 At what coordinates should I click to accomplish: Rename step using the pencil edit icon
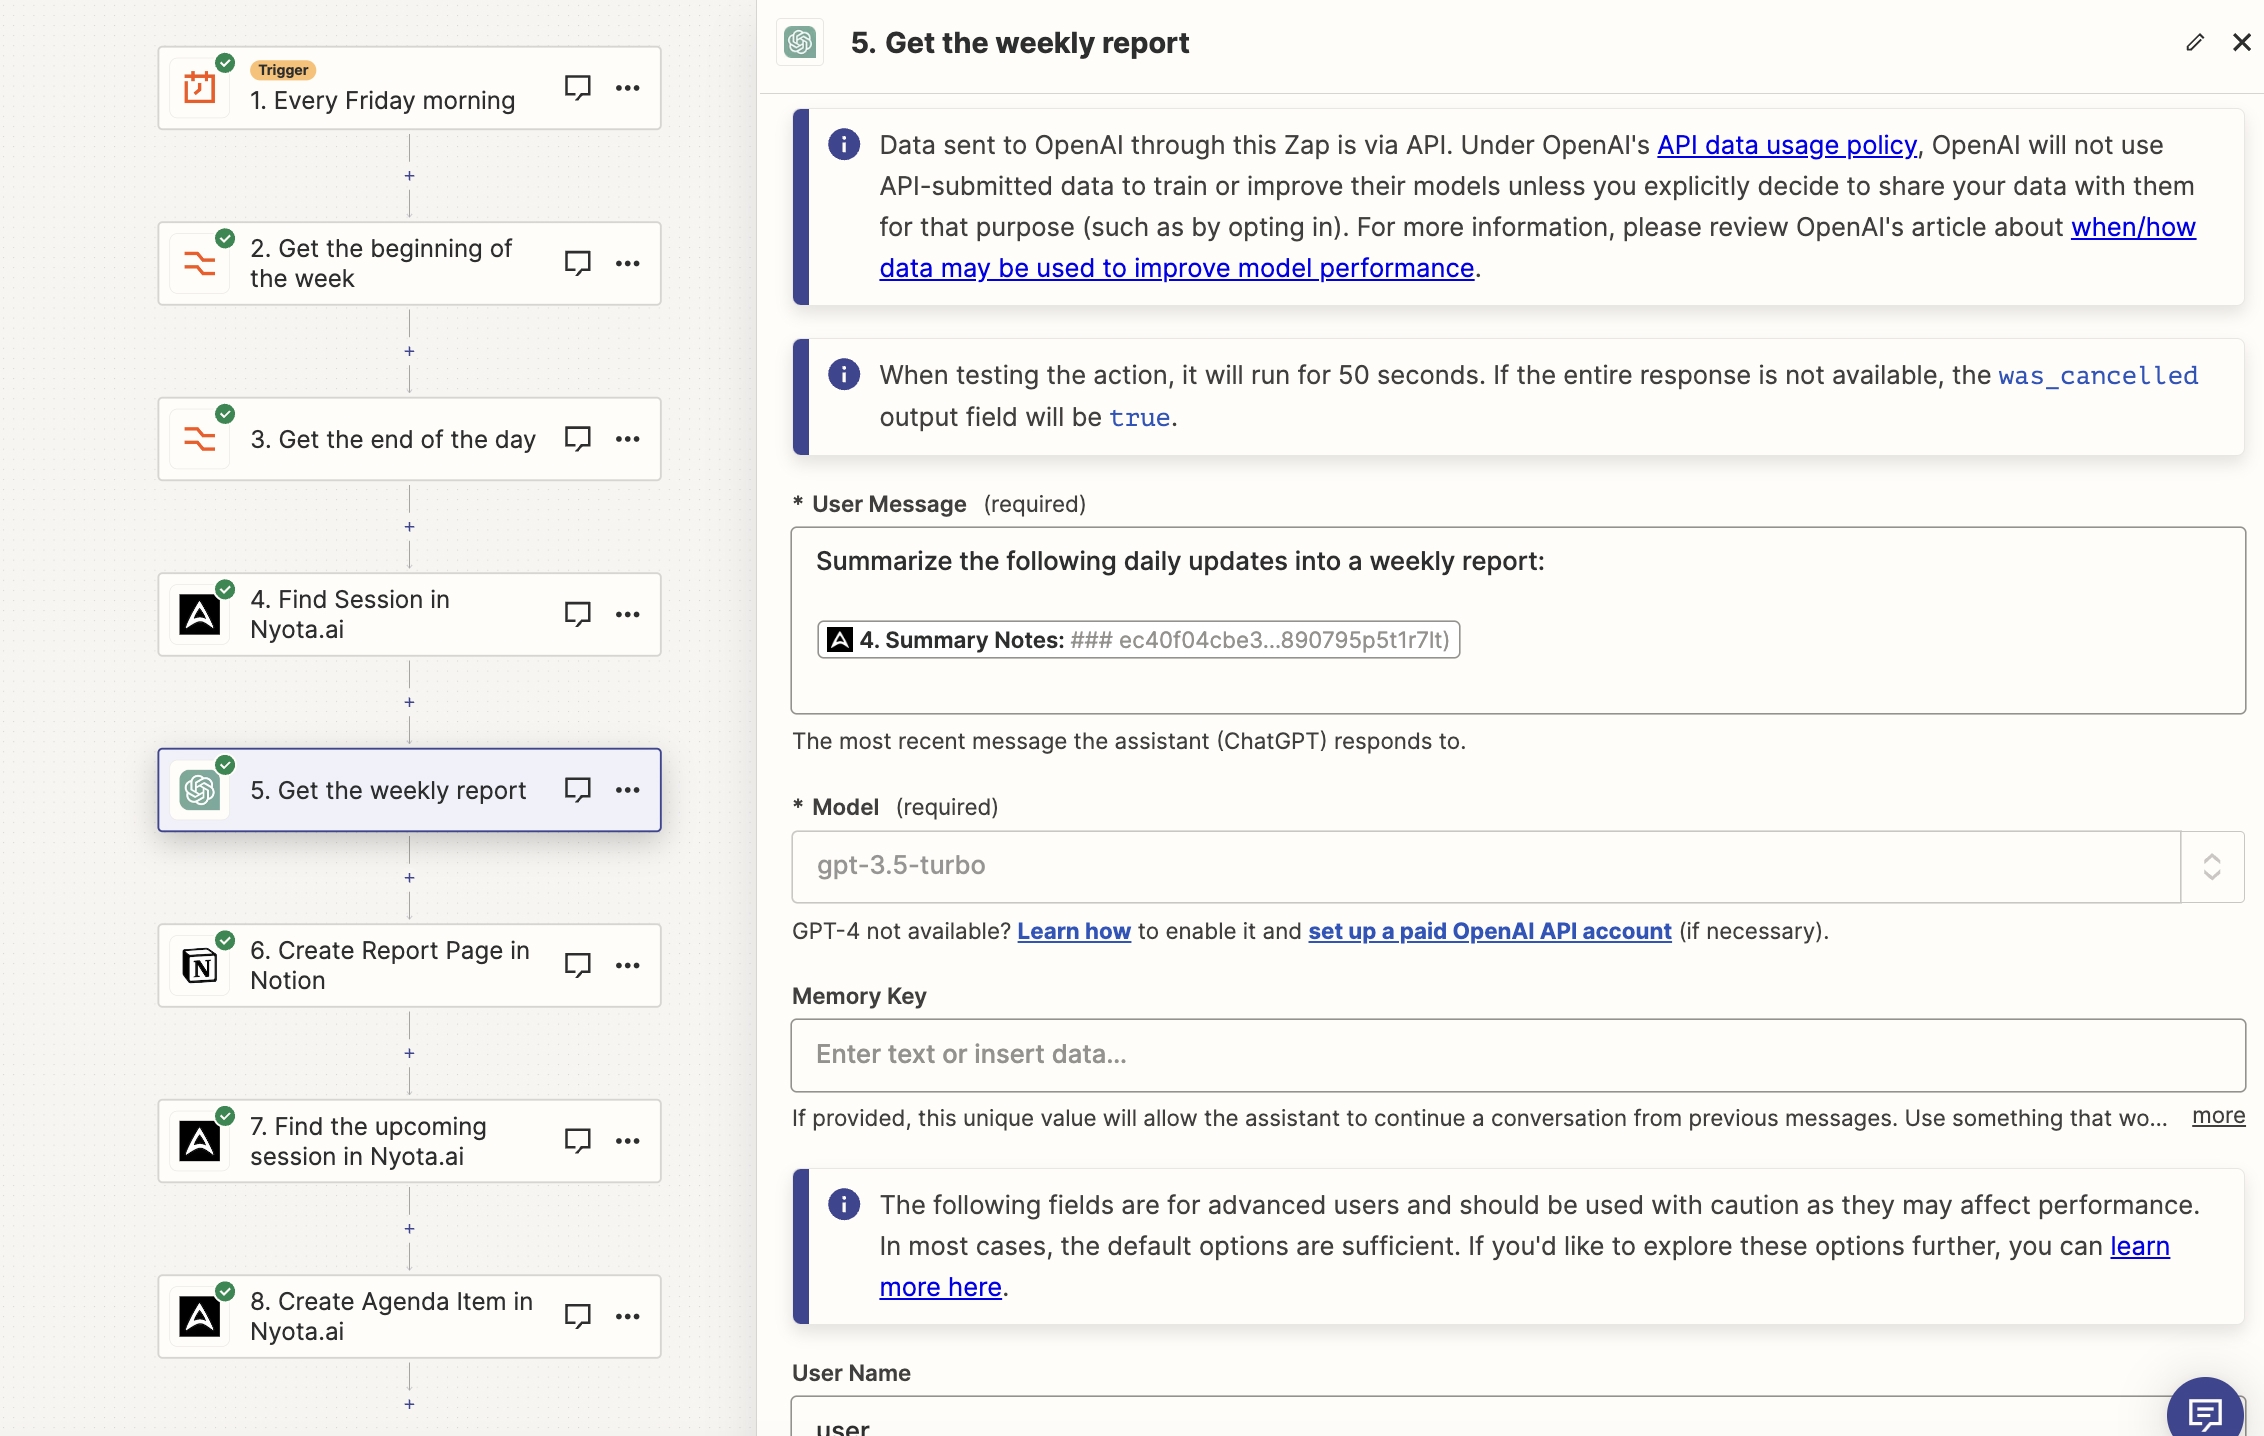pyautogui.click(x=2195, y=42)
